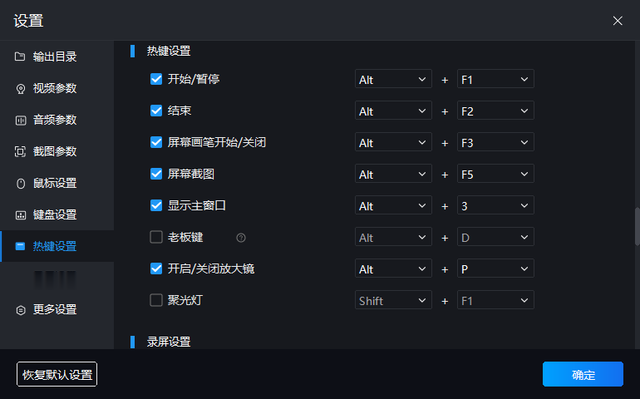Uncheck the 开始/暂停 hotkey checkbox
This screenshot has width=640, height=399.
click(x=156, y=79)
